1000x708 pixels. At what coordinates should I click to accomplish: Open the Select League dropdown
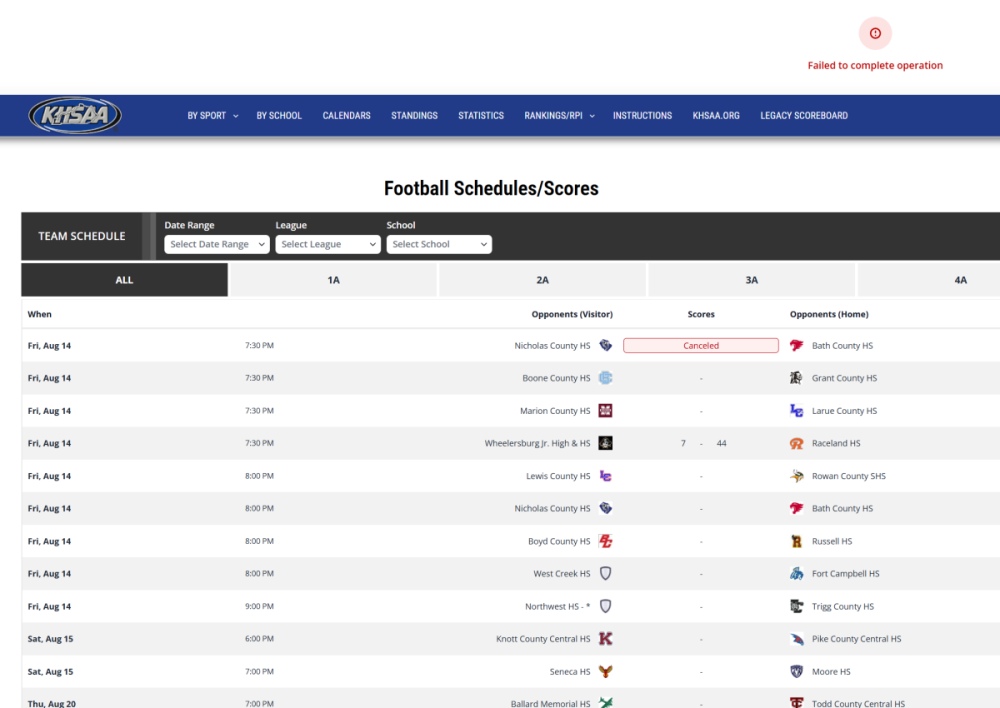click(x=328, y=244)
